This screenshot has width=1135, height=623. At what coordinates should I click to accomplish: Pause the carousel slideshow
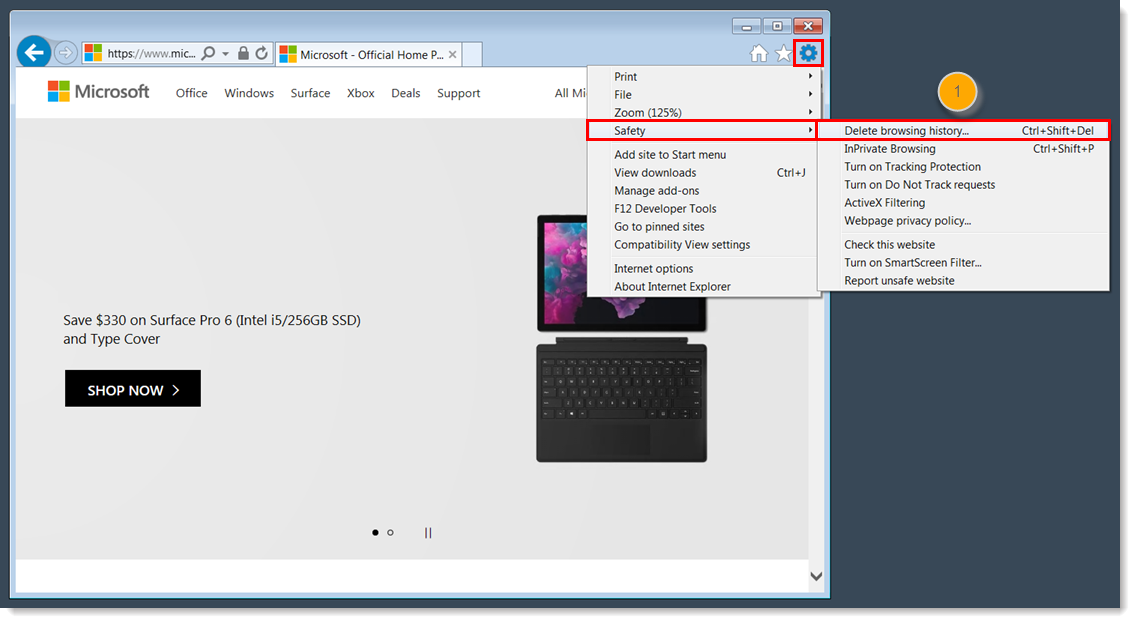point(428,533)
